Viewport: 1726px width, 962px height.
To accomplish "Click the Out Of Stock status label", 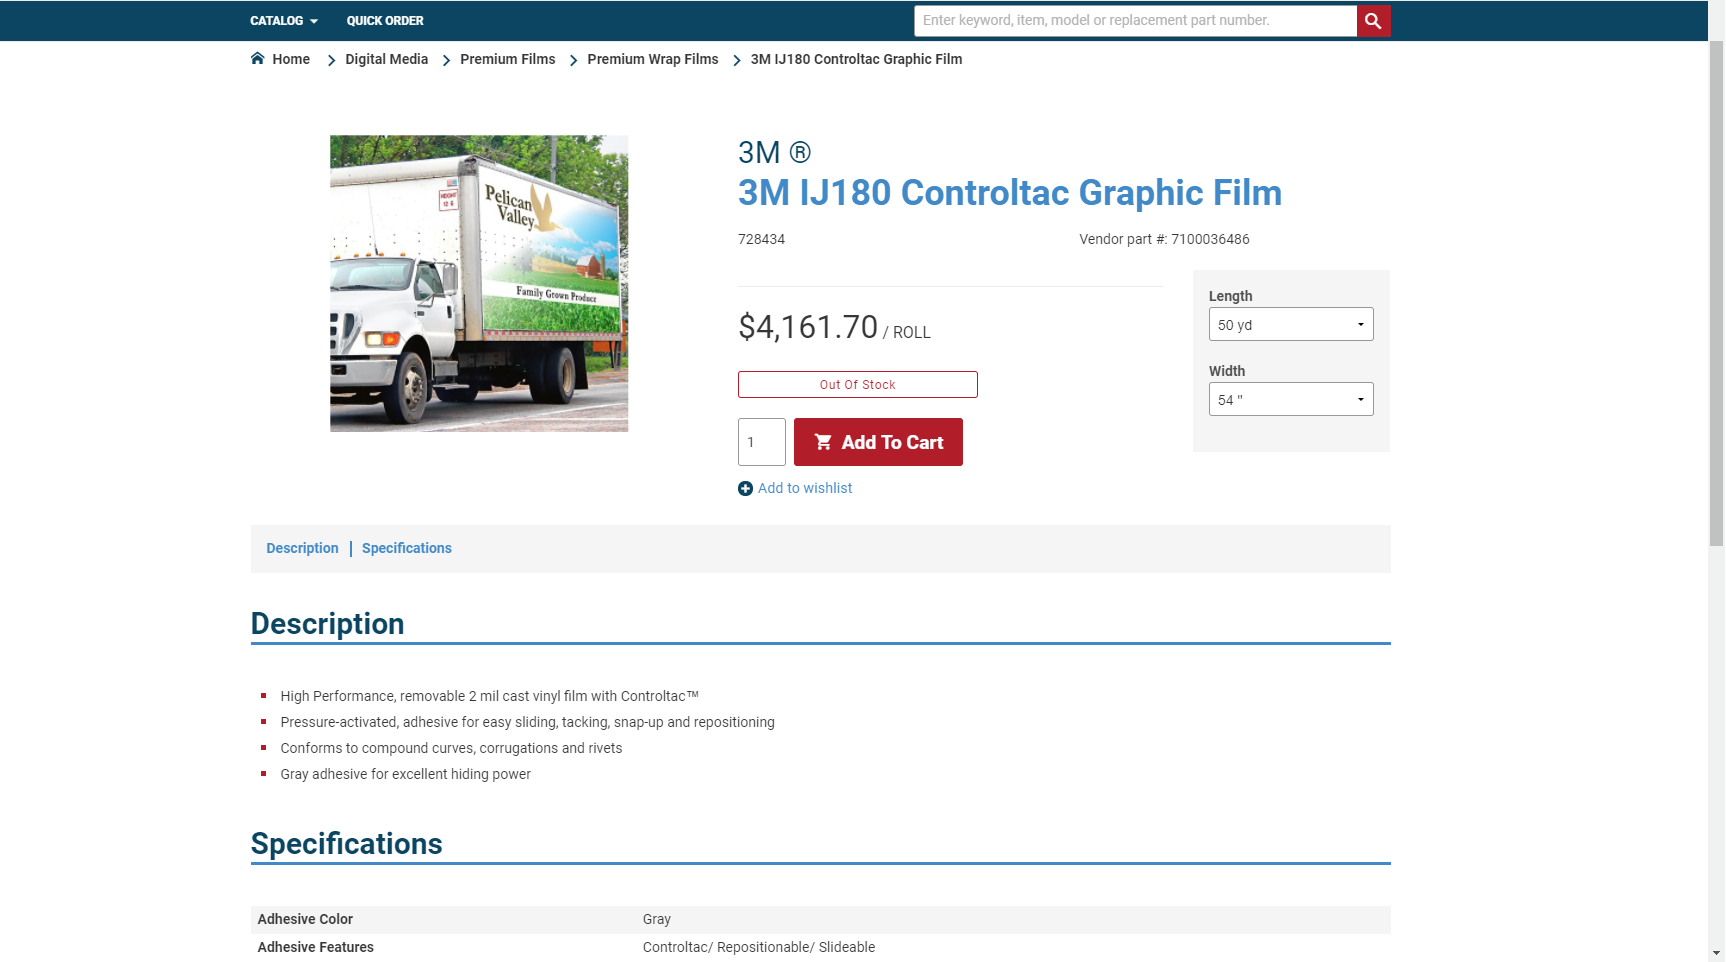I will [858, 385].
